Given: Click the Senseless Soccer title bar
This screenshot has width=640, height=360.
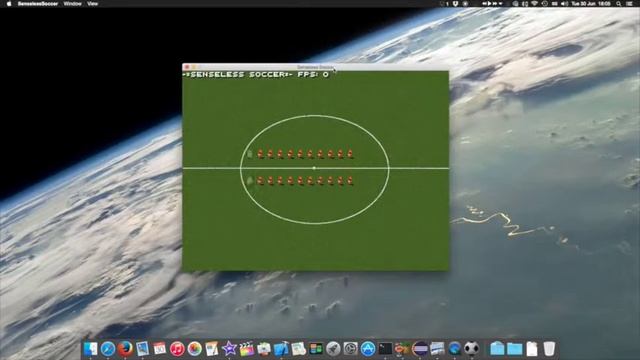Looking at the screenshot, I should click(x=315, y=67).
